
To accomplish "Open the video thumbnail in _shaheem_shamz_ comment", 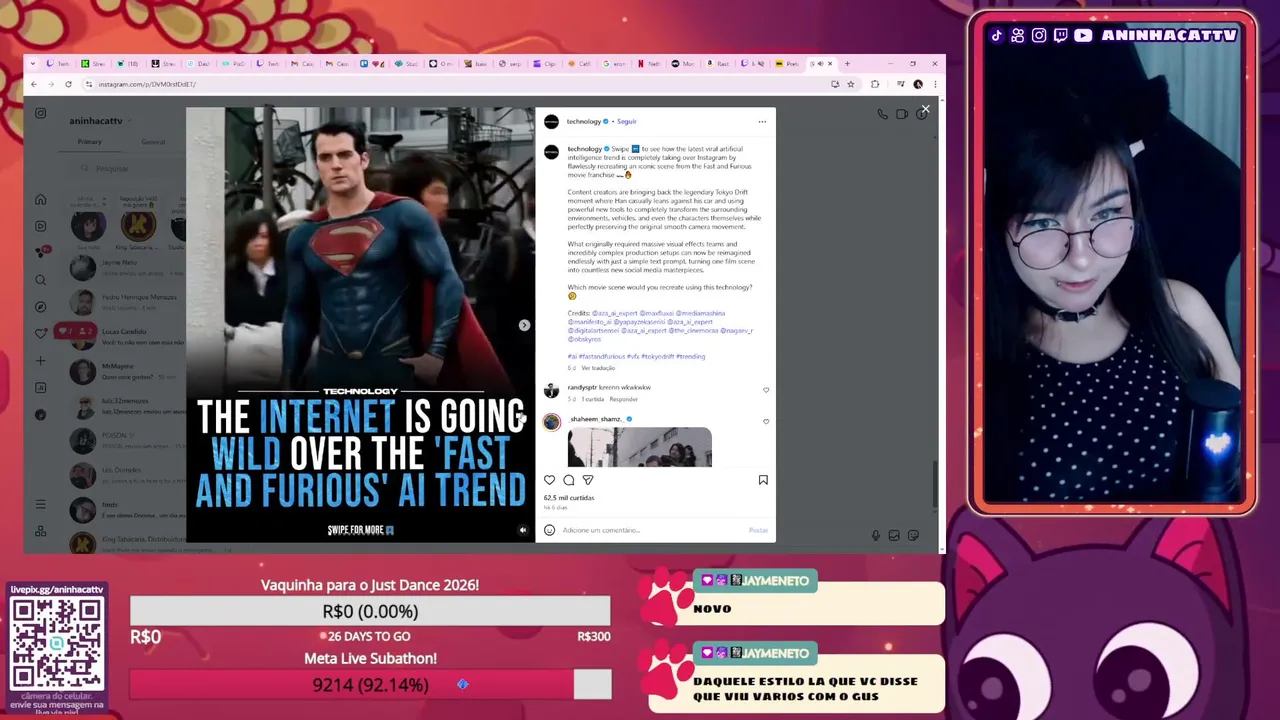I will pyautogui.click(x=639, y=447).
